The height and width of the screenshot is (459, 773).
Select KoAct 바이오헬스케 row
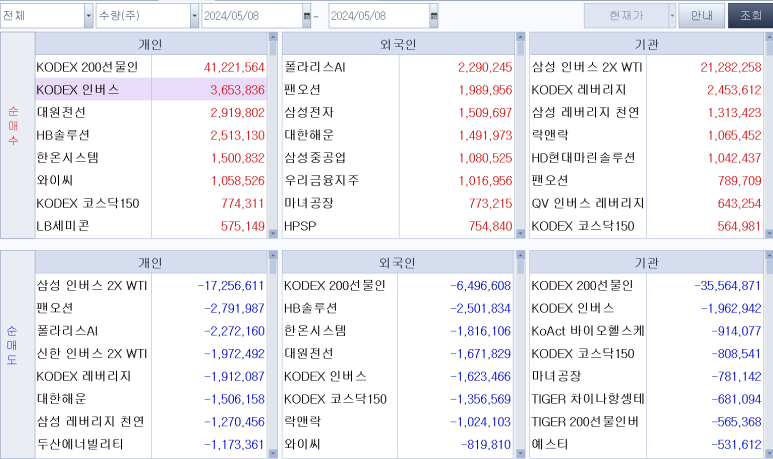point(647,331)
